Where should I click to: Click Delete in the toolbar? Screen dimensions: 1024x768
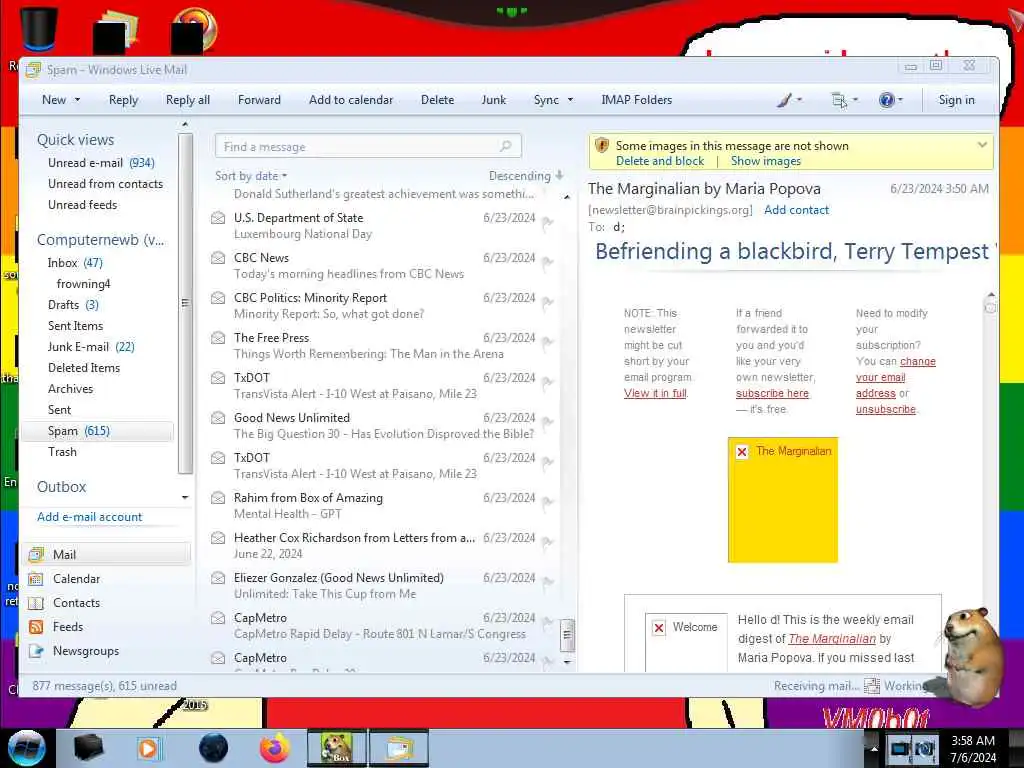(x=438, y=100)
